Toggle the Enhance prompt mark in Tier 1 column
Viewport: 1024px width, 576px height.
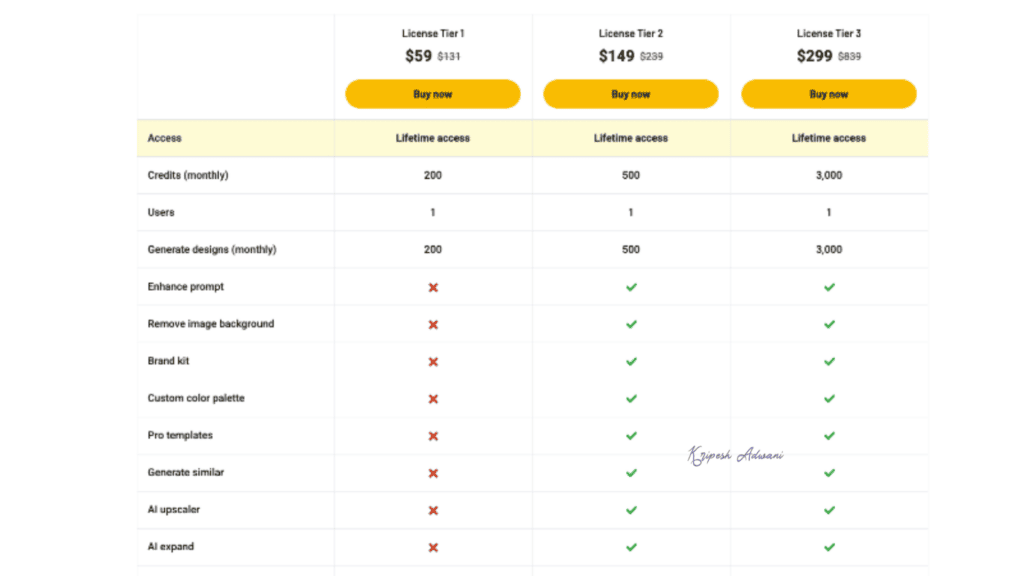tap(432, 287)
